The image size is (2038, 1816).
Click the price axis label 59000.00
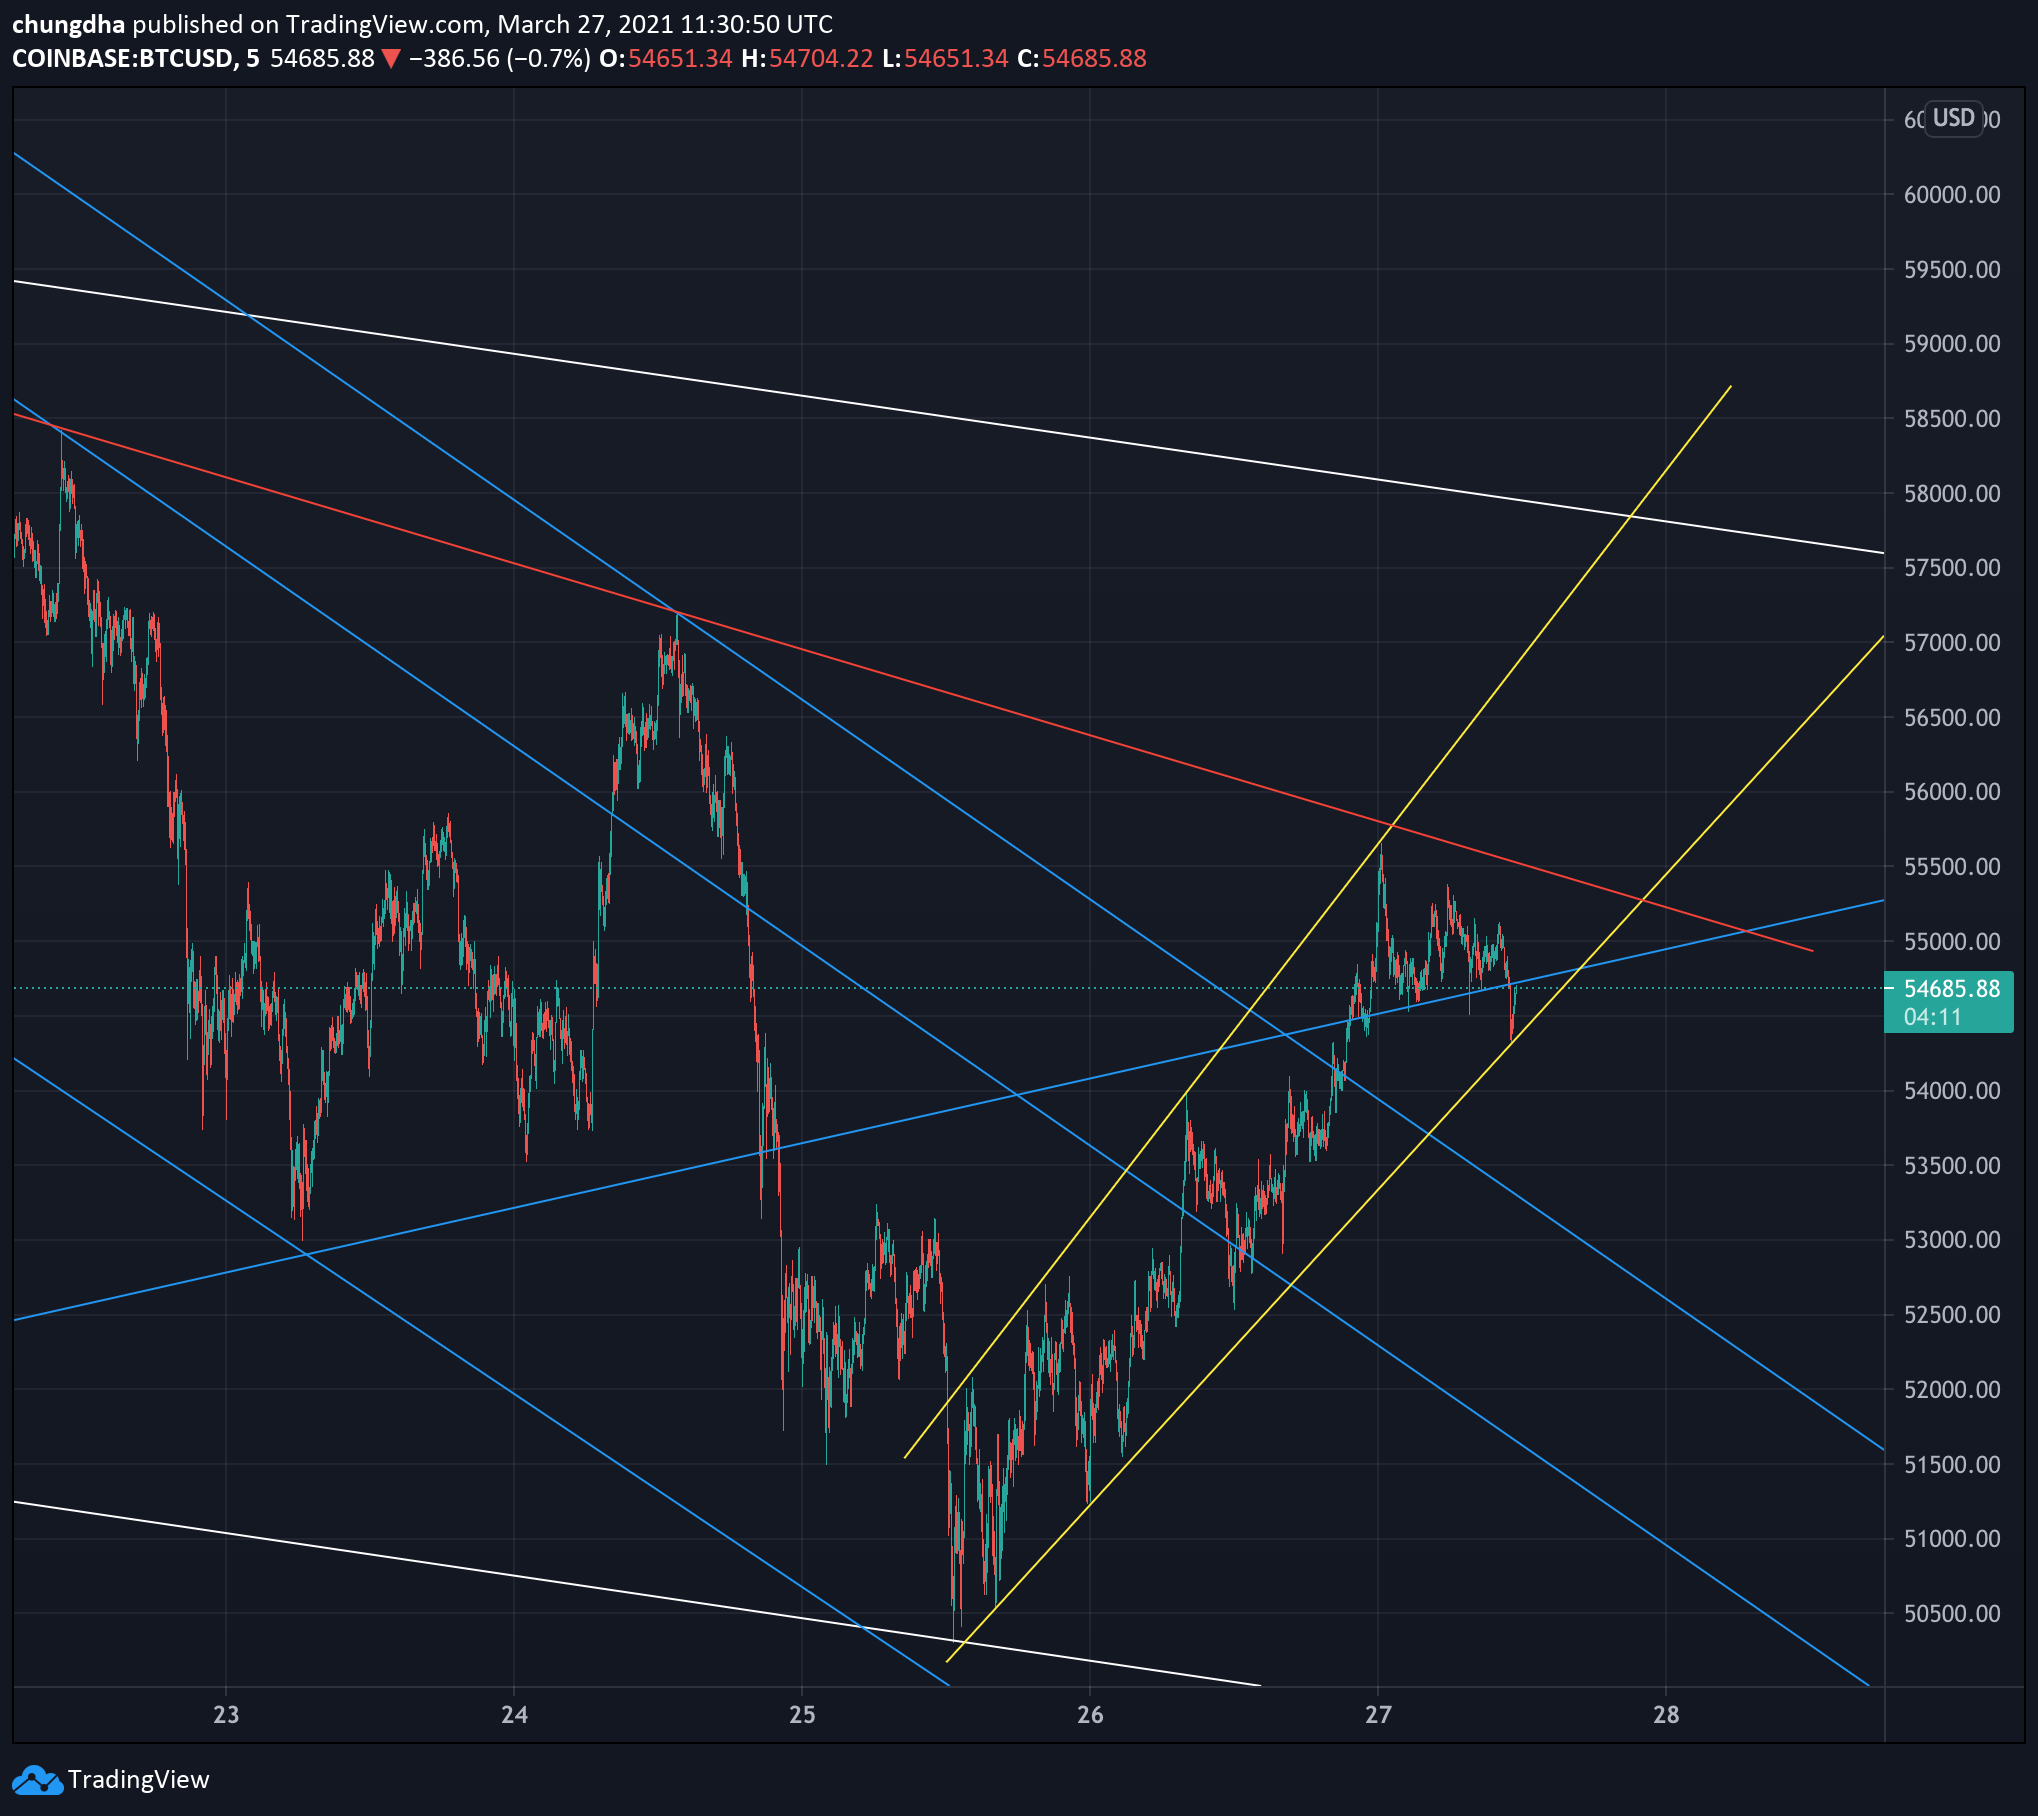(x=1952, y=343)
